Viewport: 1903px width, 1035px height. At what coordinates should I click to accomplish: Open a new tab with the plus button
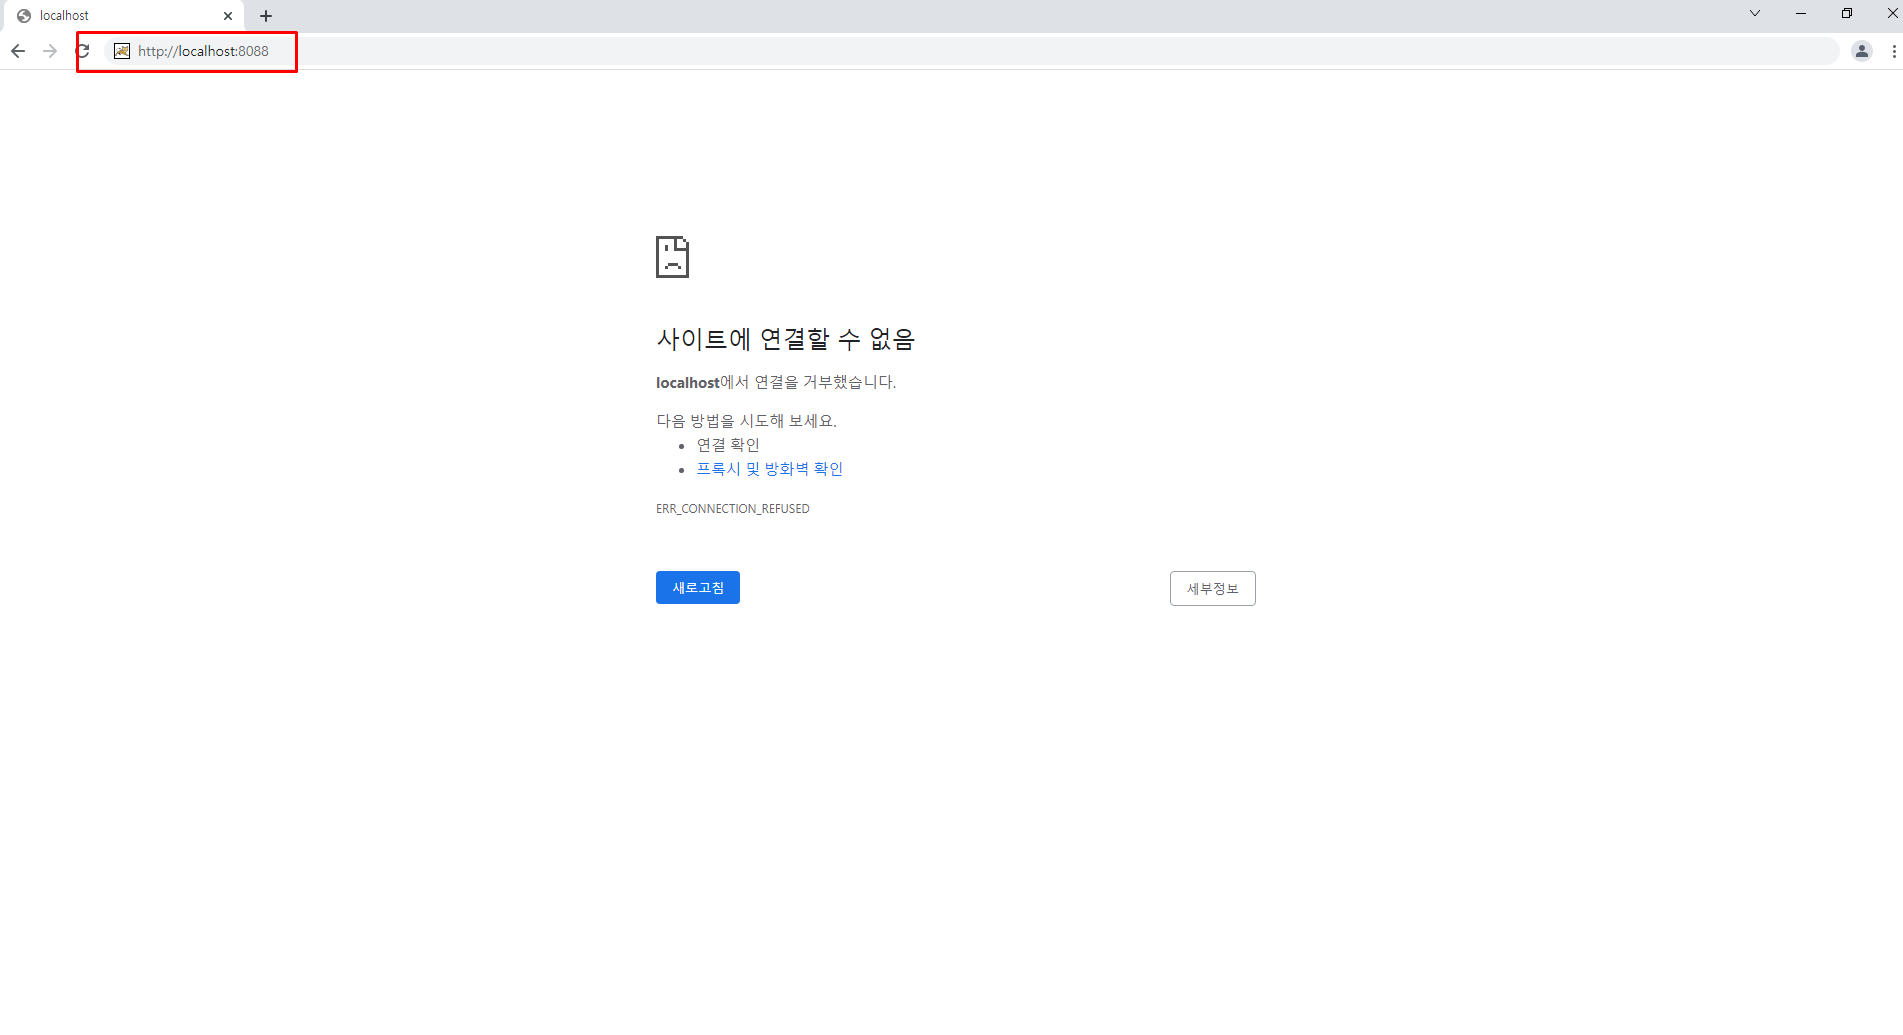tap(266, 16)
